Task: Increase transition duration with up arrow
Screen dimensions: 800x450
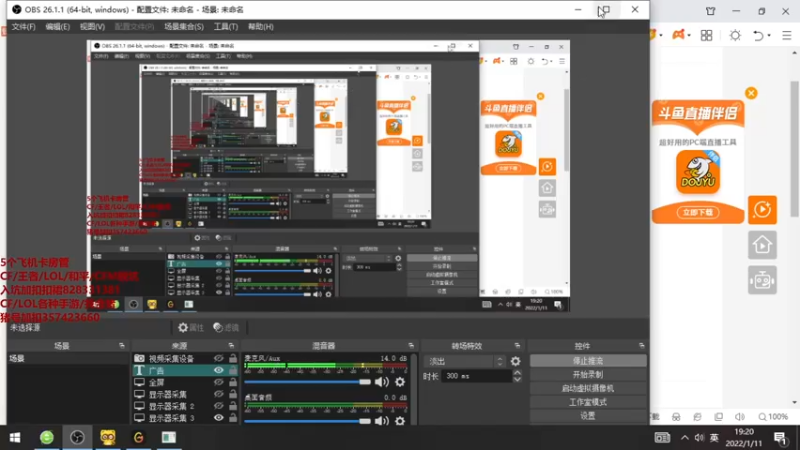Action: point(517,373)
